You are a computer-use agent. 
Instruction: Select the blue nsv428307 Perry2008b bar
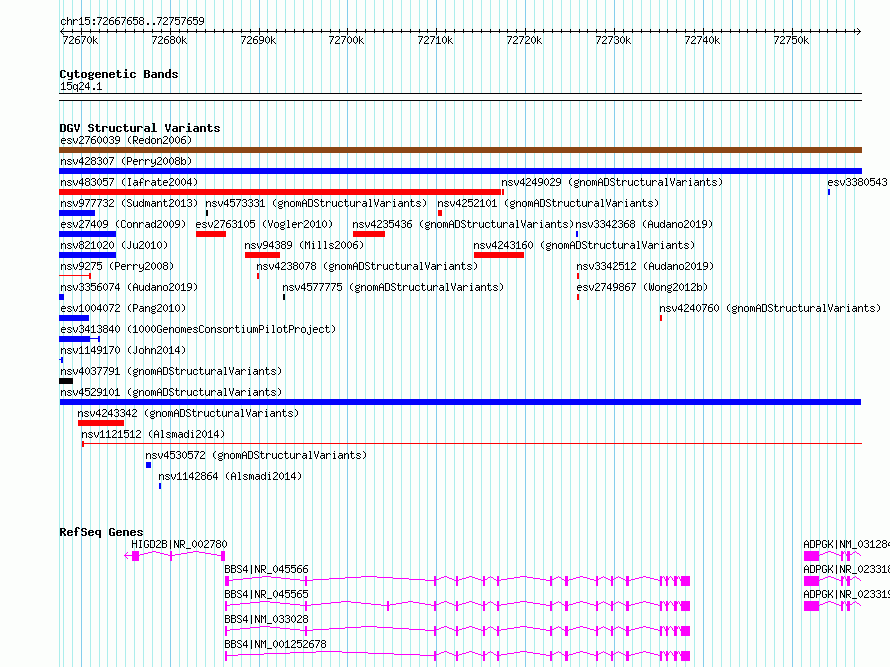460,171
